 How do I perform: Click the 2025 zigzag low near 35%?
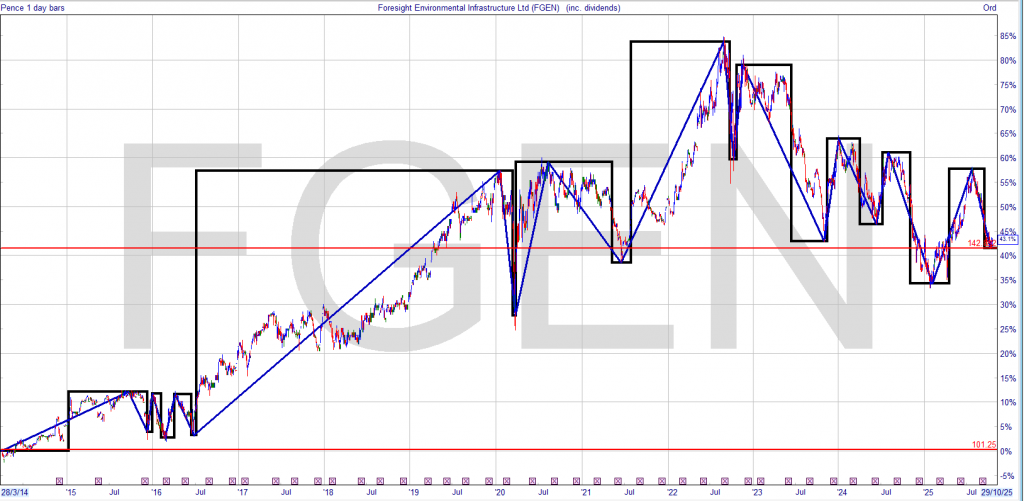point(931,284)
